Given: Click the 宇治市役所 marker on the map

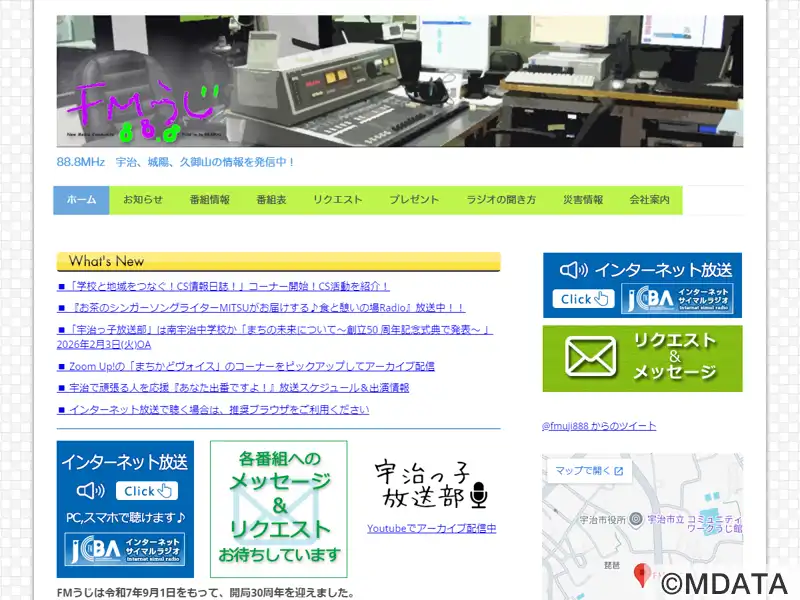Looking at the screenshot, I should (636, 520).
